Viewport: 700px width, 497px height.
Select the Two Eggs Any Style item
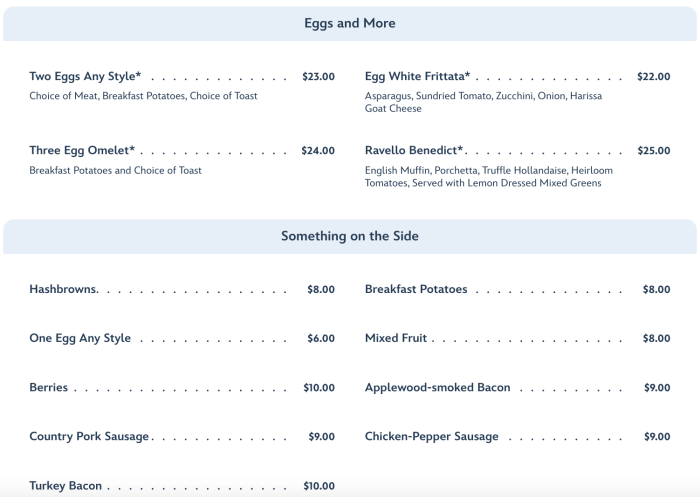[x=85, y=76]
